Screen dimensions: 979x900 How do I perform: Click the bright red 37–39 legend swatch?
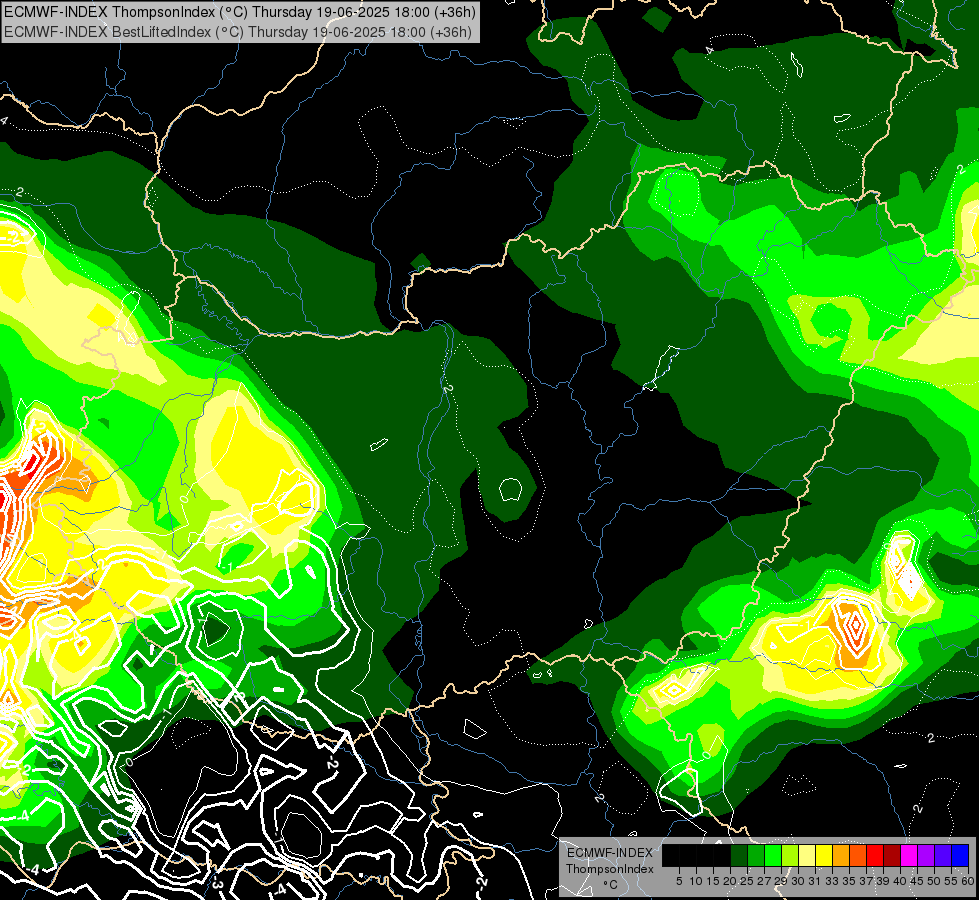pos(875,855)
